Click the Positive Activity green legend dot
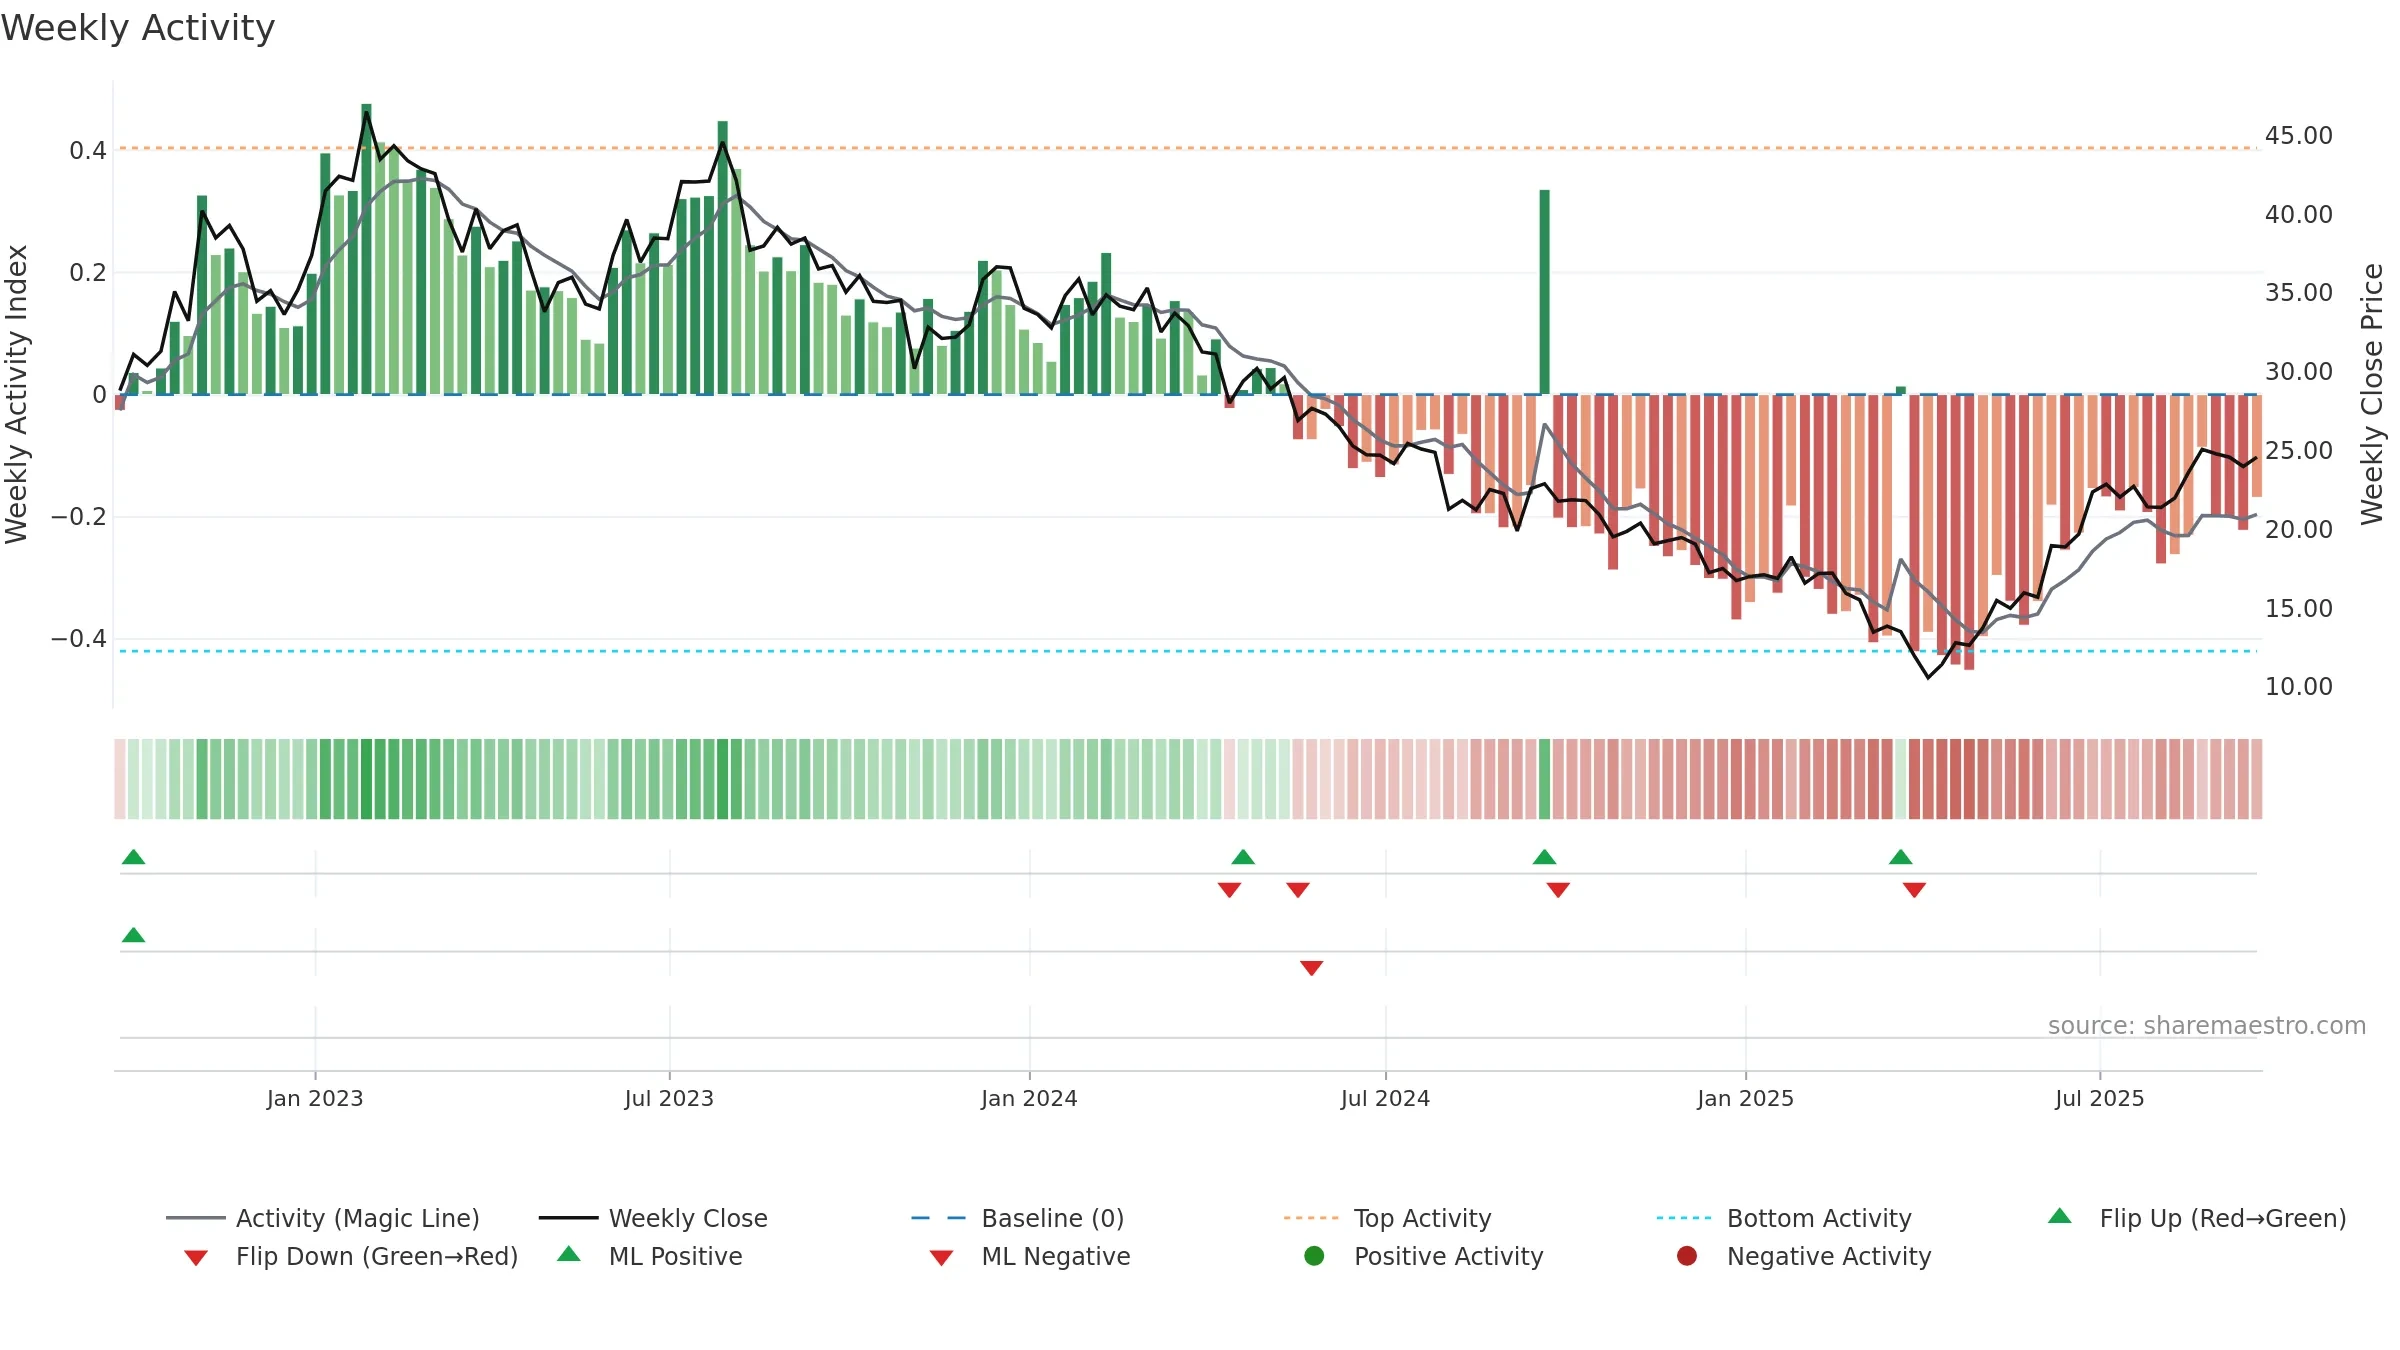 tap(1314, 1256)
